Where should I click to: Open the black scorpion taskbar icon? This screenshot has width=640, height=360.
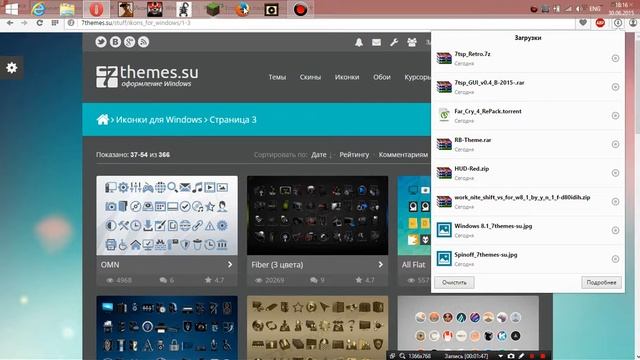184,9
